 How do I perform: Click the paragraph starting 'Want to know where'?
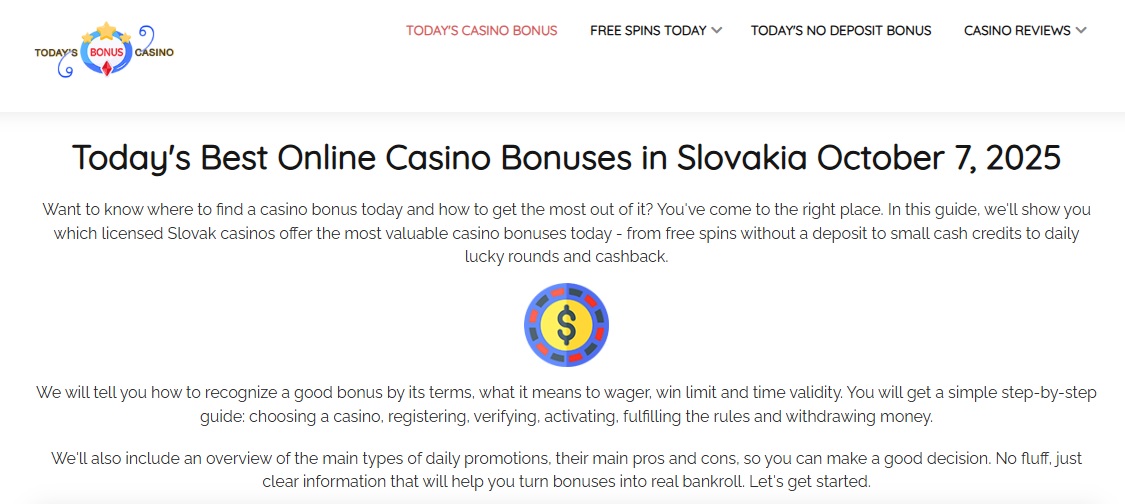[x=566, y=233]
